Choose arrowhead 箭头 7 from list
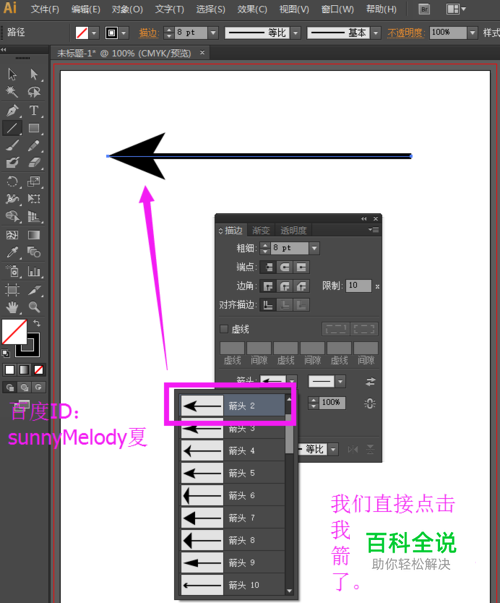500x603 pixels. pos(233,518)
